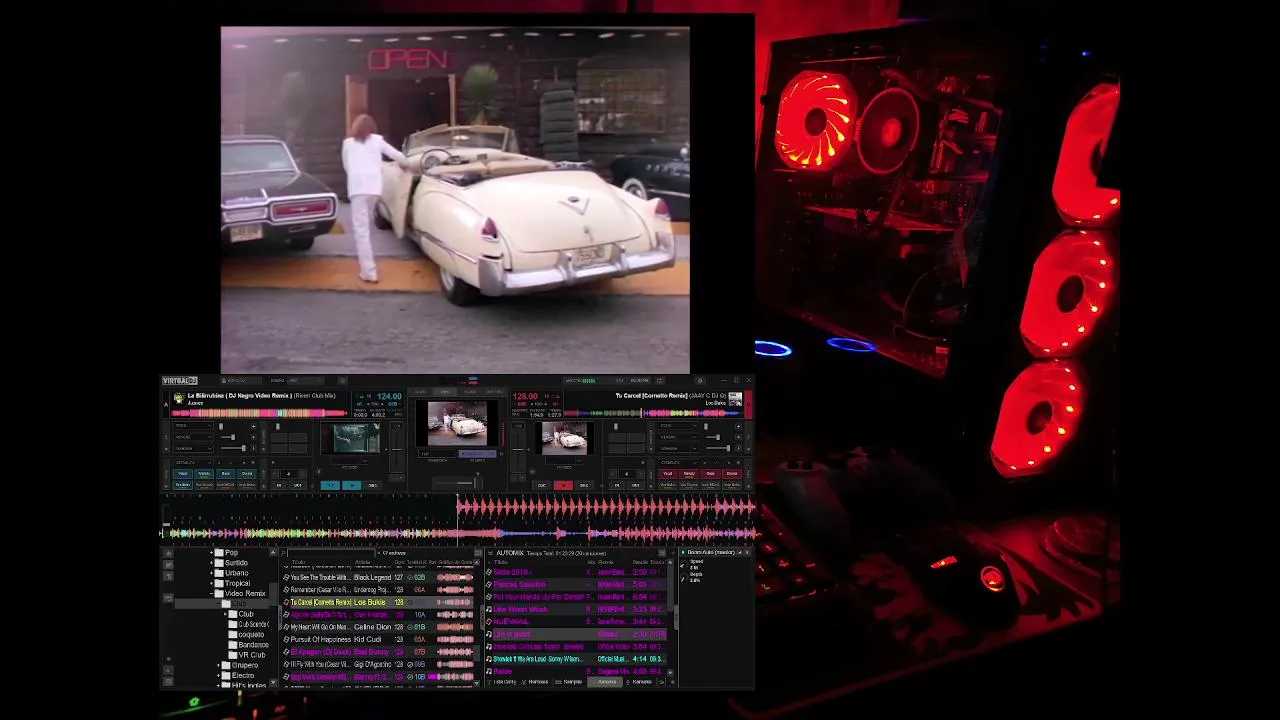Image resolution: width=1280 pixels, height=720 pixels.
Task: Open first effect dropdown on deck A
Action: tap(194, 425)
